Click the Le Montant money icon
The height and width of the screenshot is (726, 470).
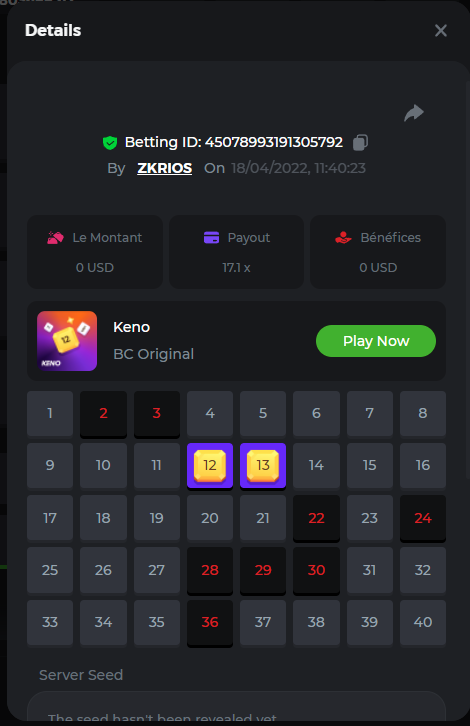(x=56, y=238)
